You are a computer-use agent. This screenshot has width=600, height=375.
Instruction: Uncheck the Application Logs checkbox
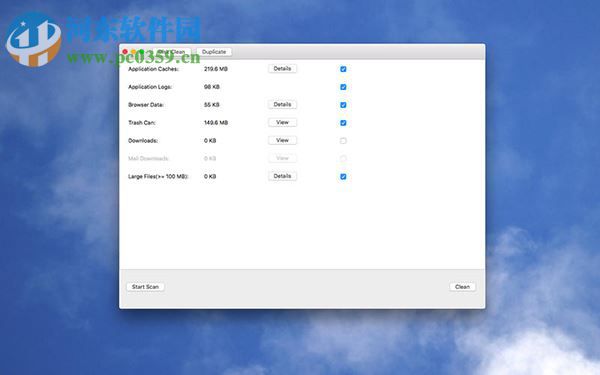343,87
